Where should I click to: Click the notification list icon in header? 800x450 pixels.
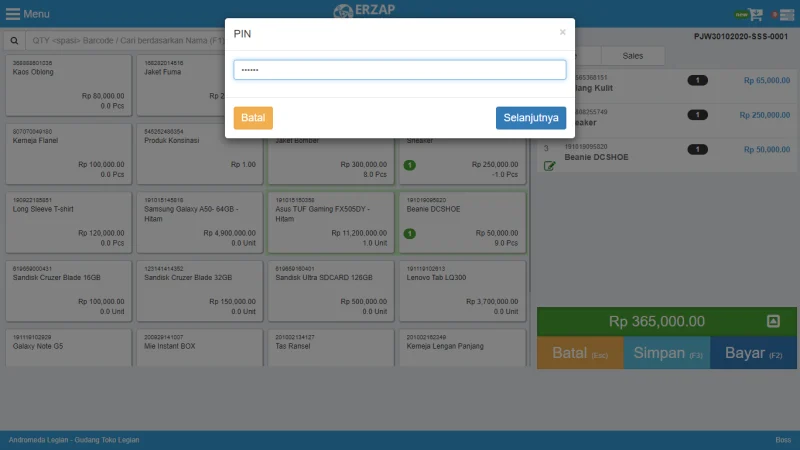pos(785,14)
